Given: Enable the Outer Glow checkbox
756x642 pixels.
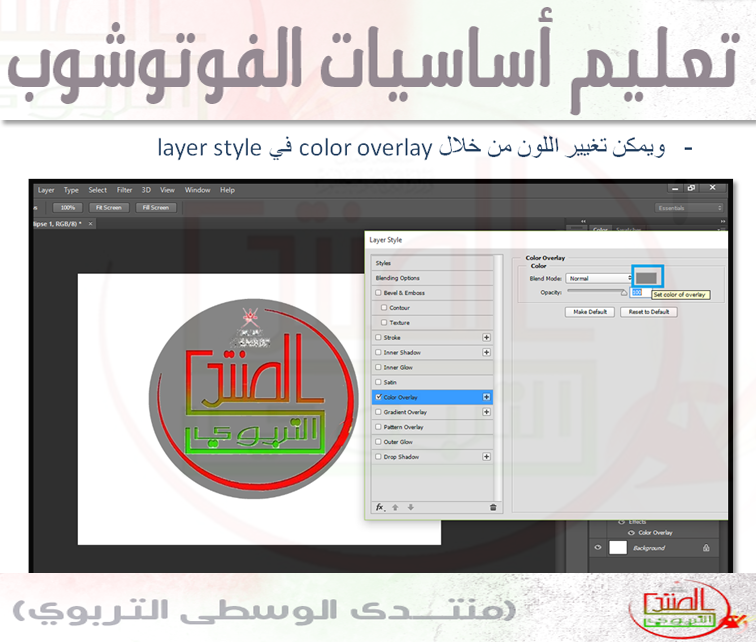Looking at the screenshot, I should click(378, 441).
